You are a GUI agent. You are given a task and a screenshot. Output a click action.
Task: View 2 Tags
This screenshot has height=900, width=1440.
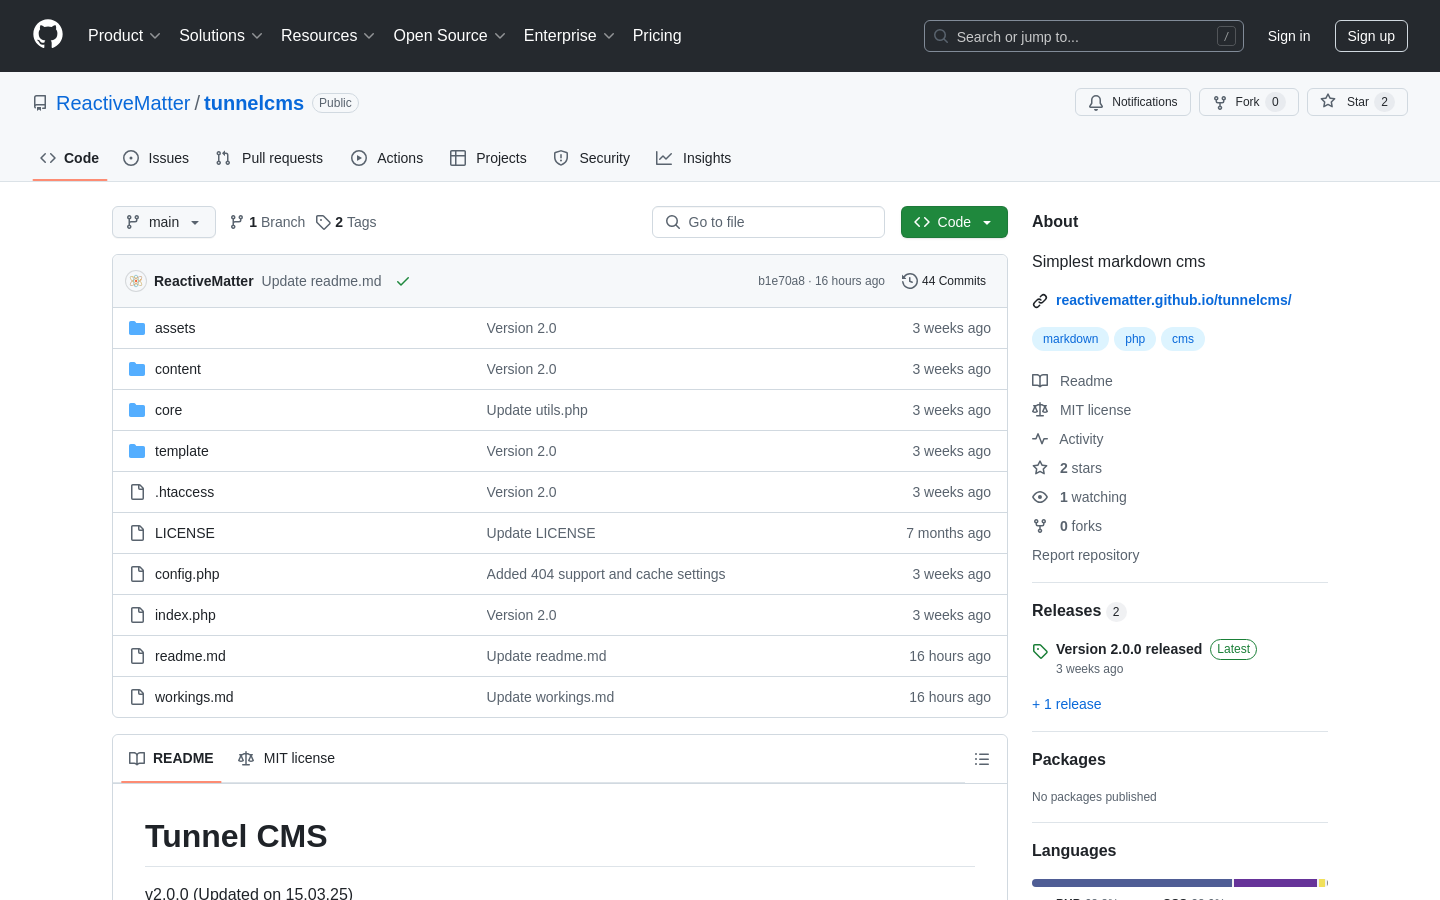pos(346,222)
